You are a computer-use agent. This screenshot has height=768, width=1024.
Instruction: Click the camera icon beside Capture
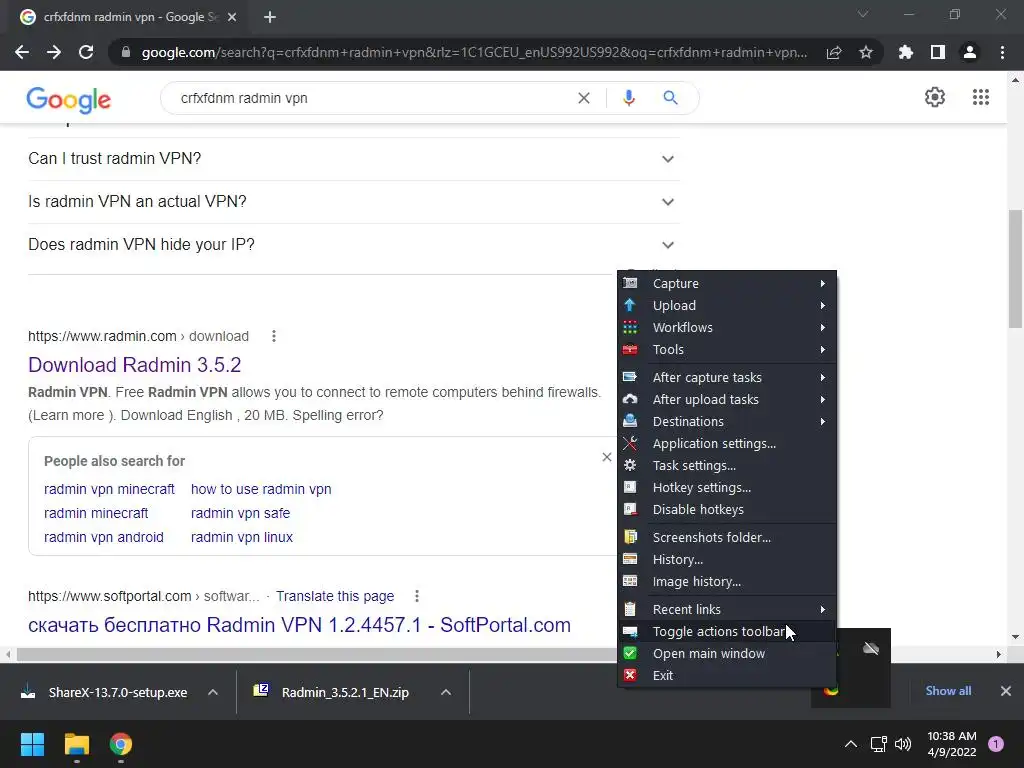click(x=630, y=283)
